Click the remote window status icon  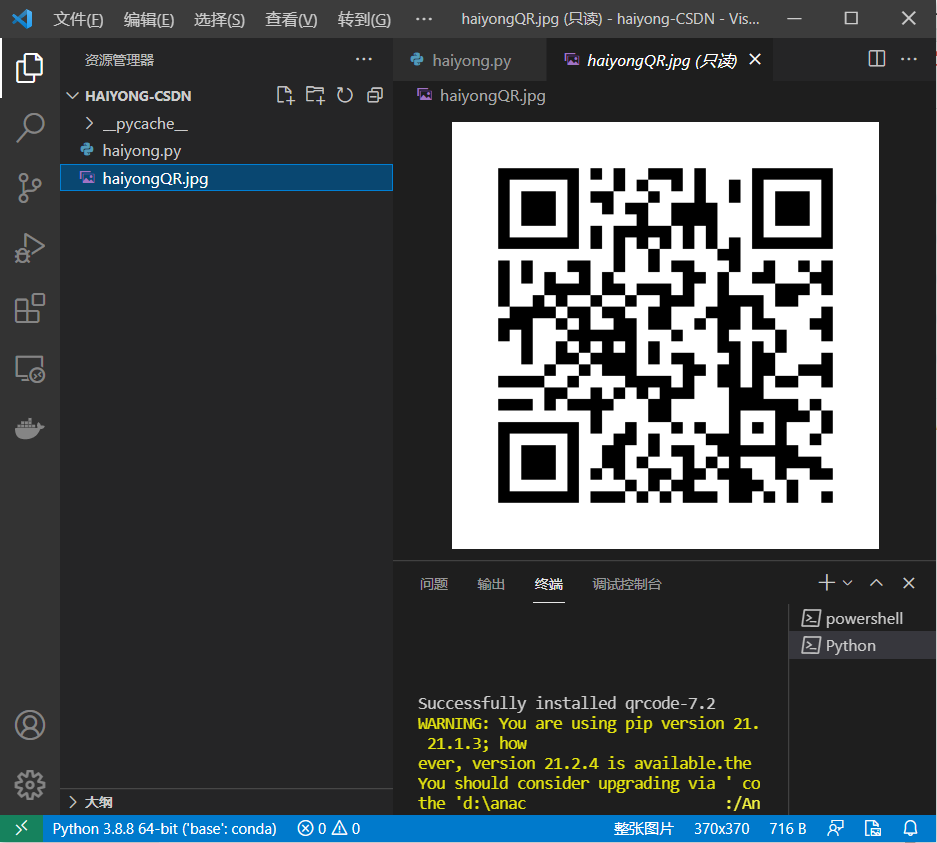(x=22, y=828)
